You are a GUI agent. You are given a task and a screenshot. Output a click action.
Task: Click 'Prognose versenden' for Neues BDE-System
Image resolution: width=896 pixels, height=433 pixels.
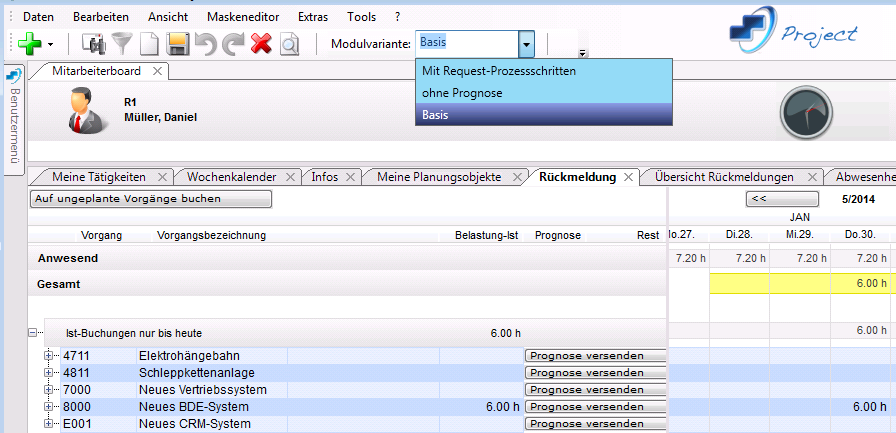(595, 407)
